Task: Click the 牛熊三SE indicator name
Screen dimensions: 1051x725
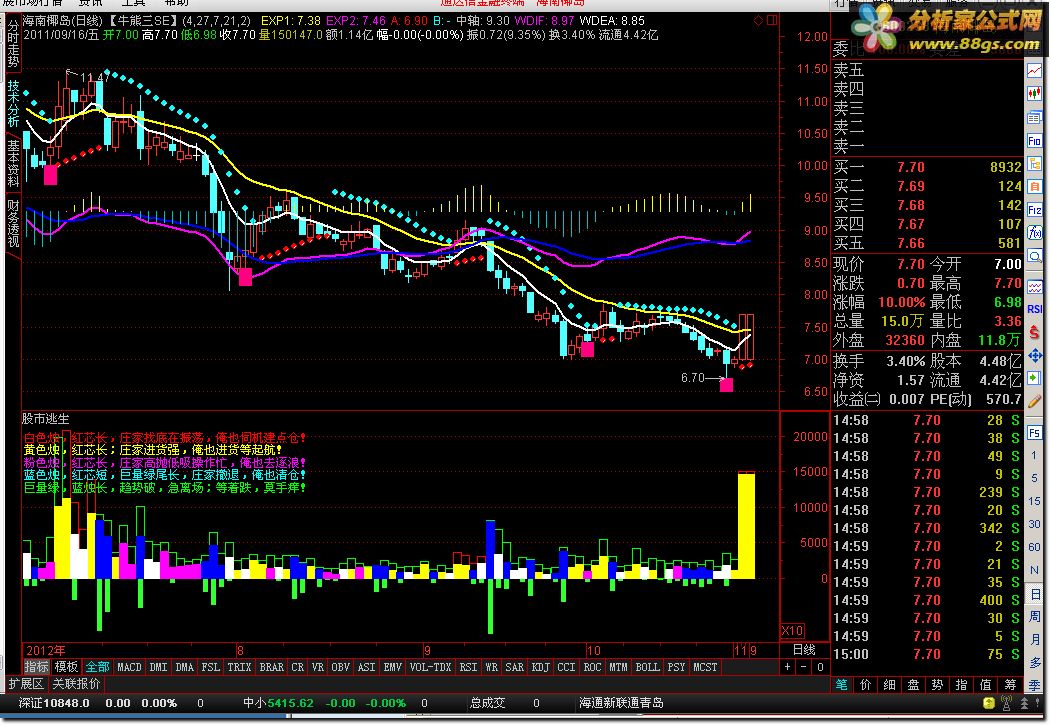Action: pyautogui.click(x=142, y=21)
